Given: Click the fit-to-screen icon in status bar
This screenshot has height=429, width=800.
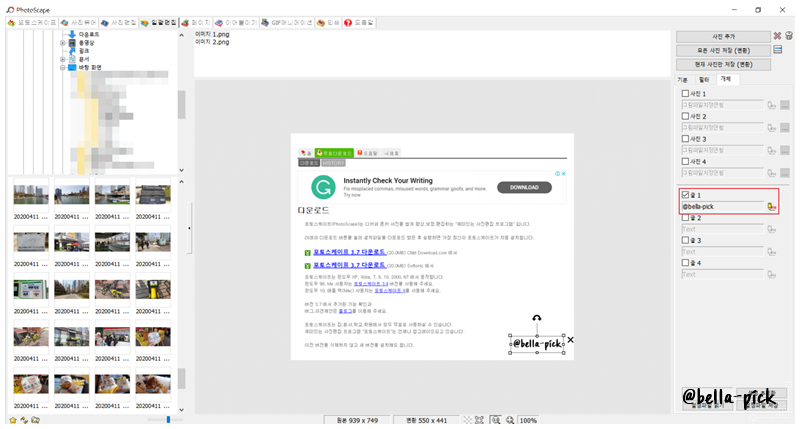Looking at the screenshot, I should [x=479, y=420].
